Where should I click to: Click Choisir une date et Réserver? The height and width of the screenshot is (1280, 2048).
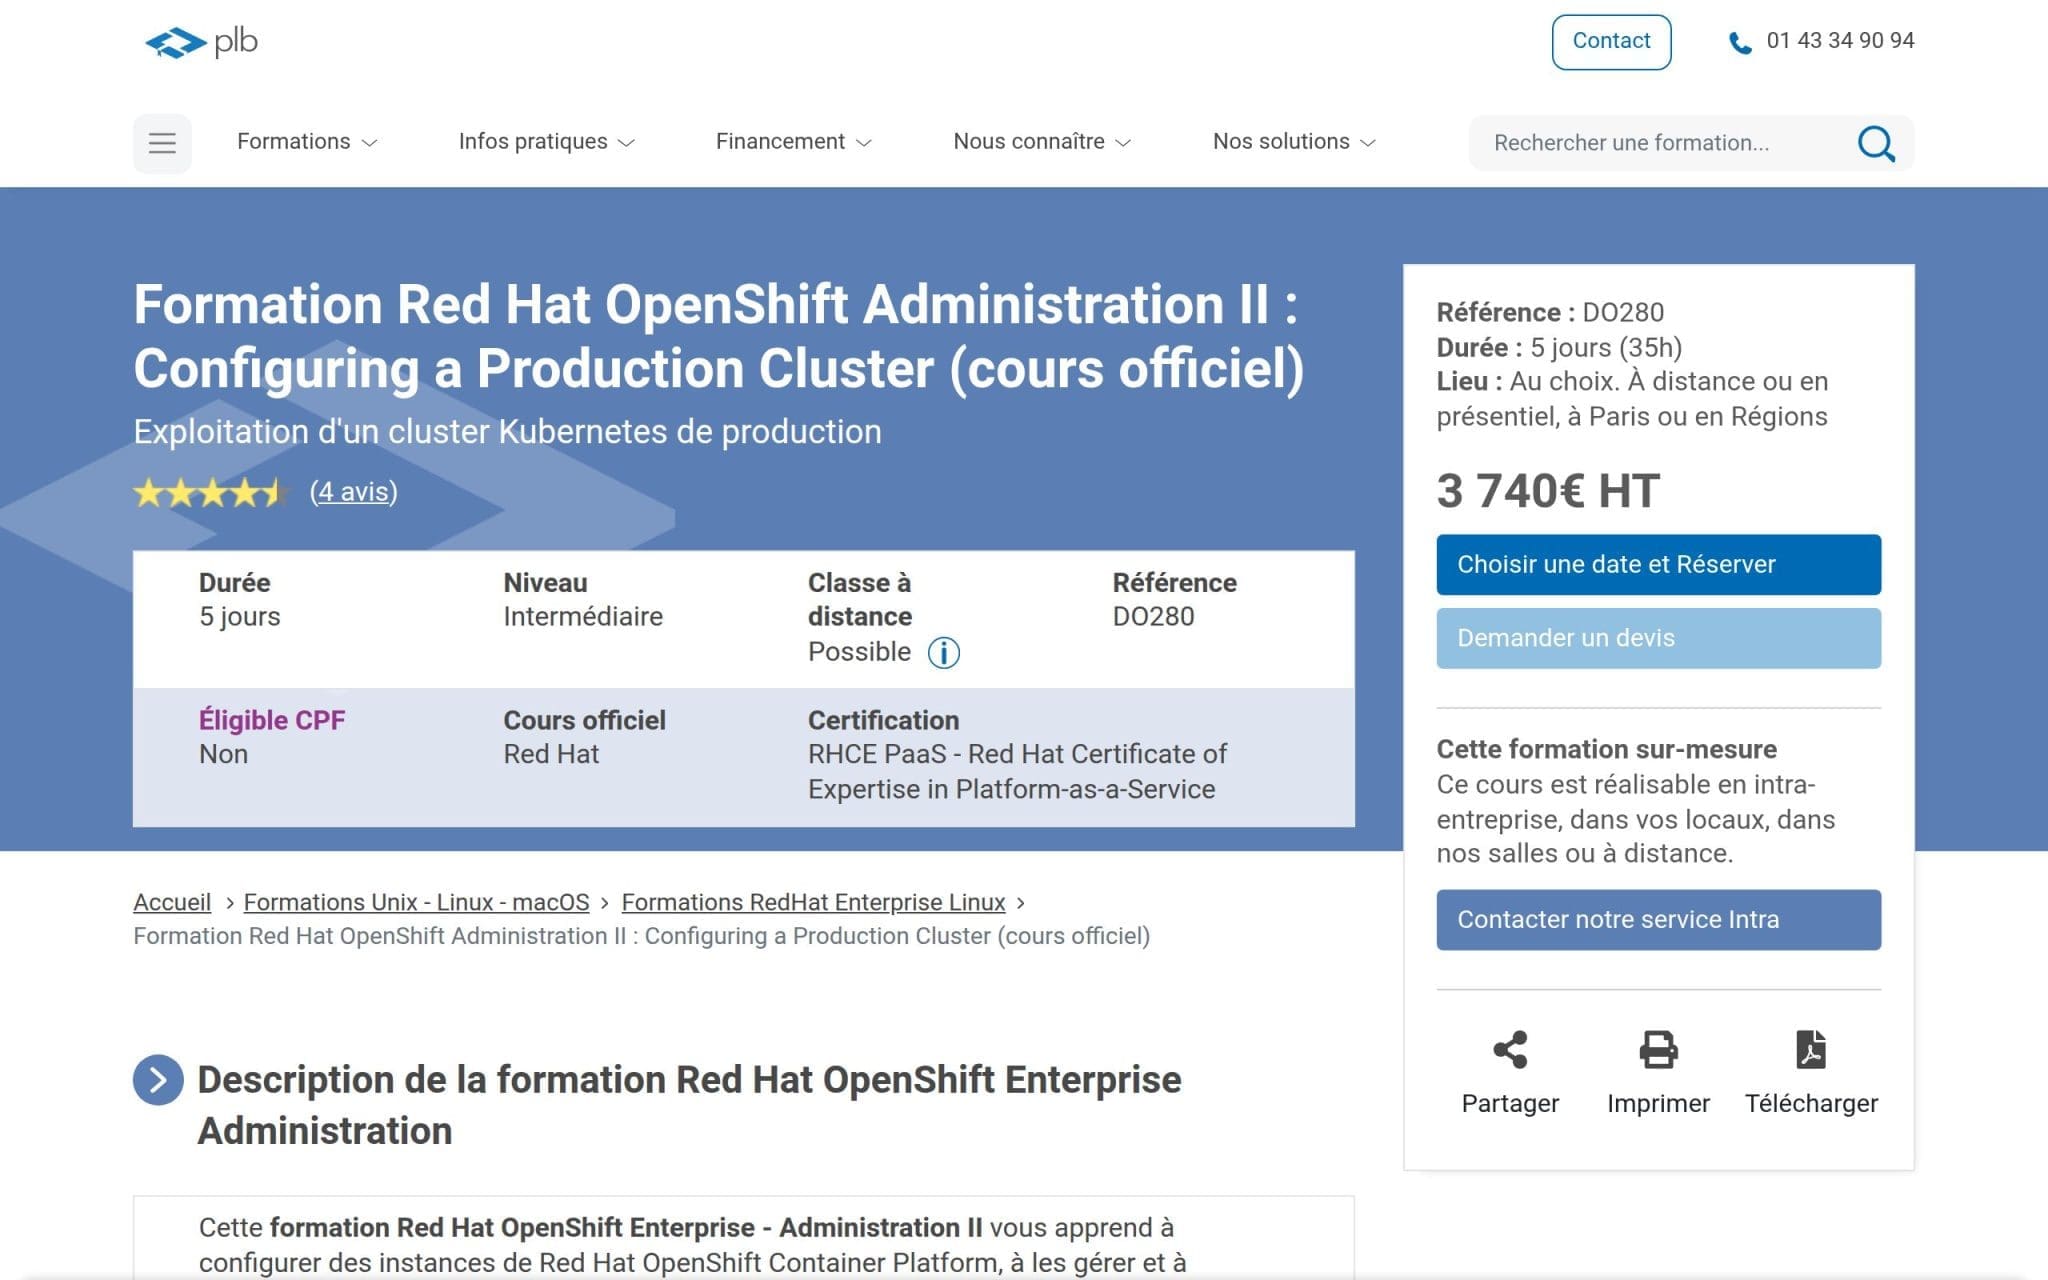click(1658, 565)
